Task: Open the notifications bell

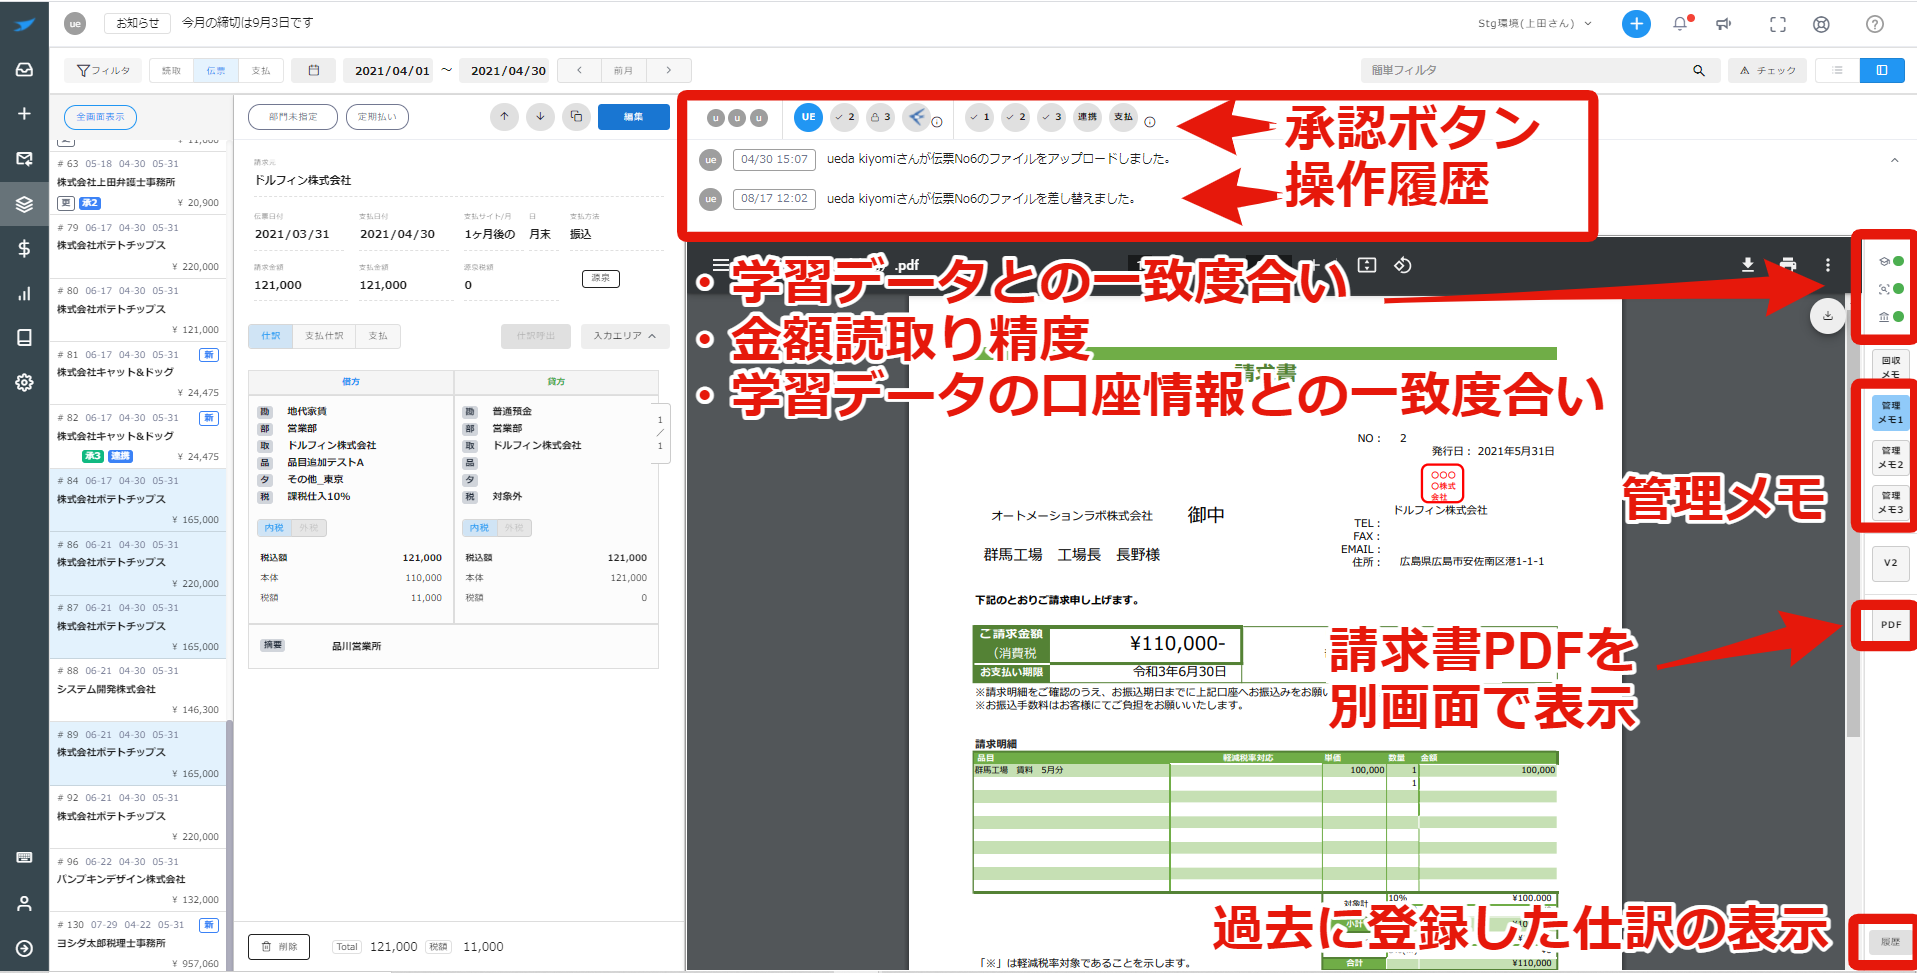Action: pos(1680,24)
